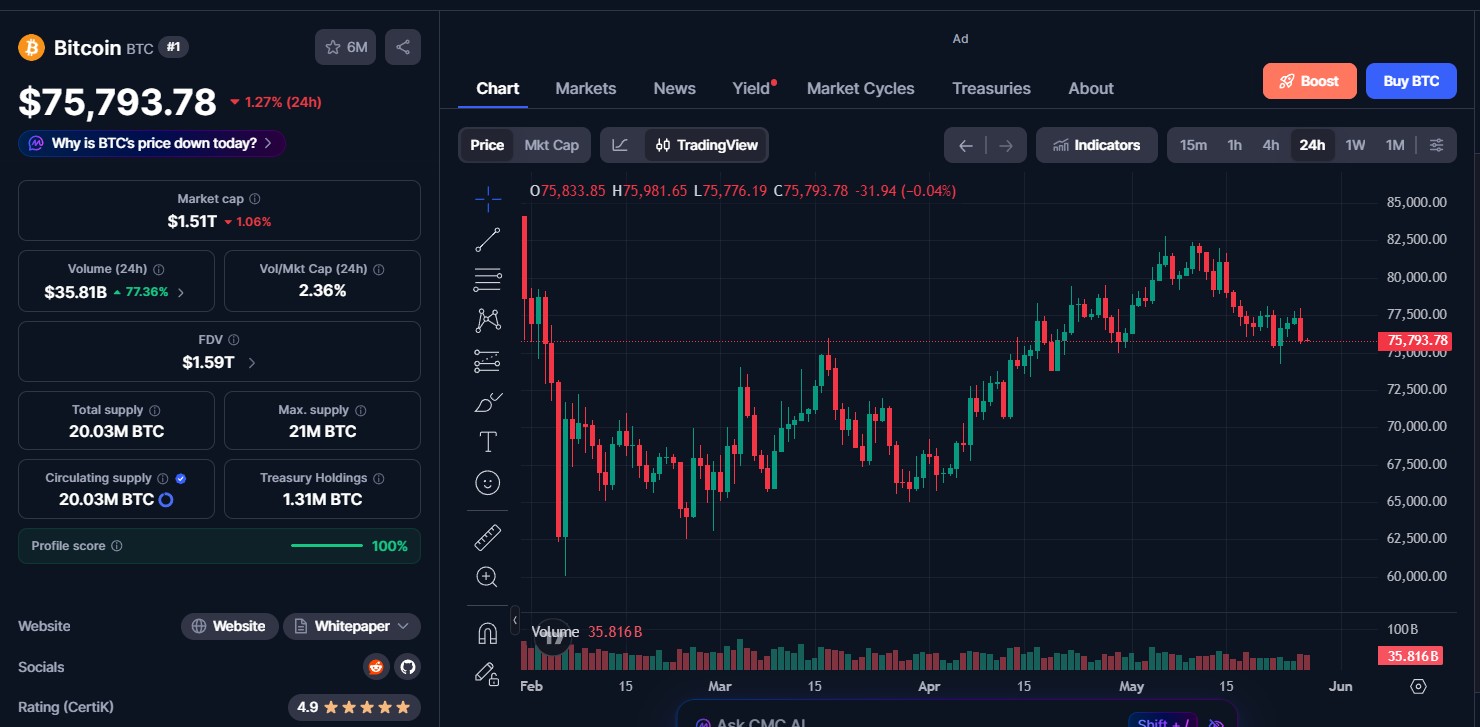
Task: Open the Bitcoin Website link
Action: (230, 626)
